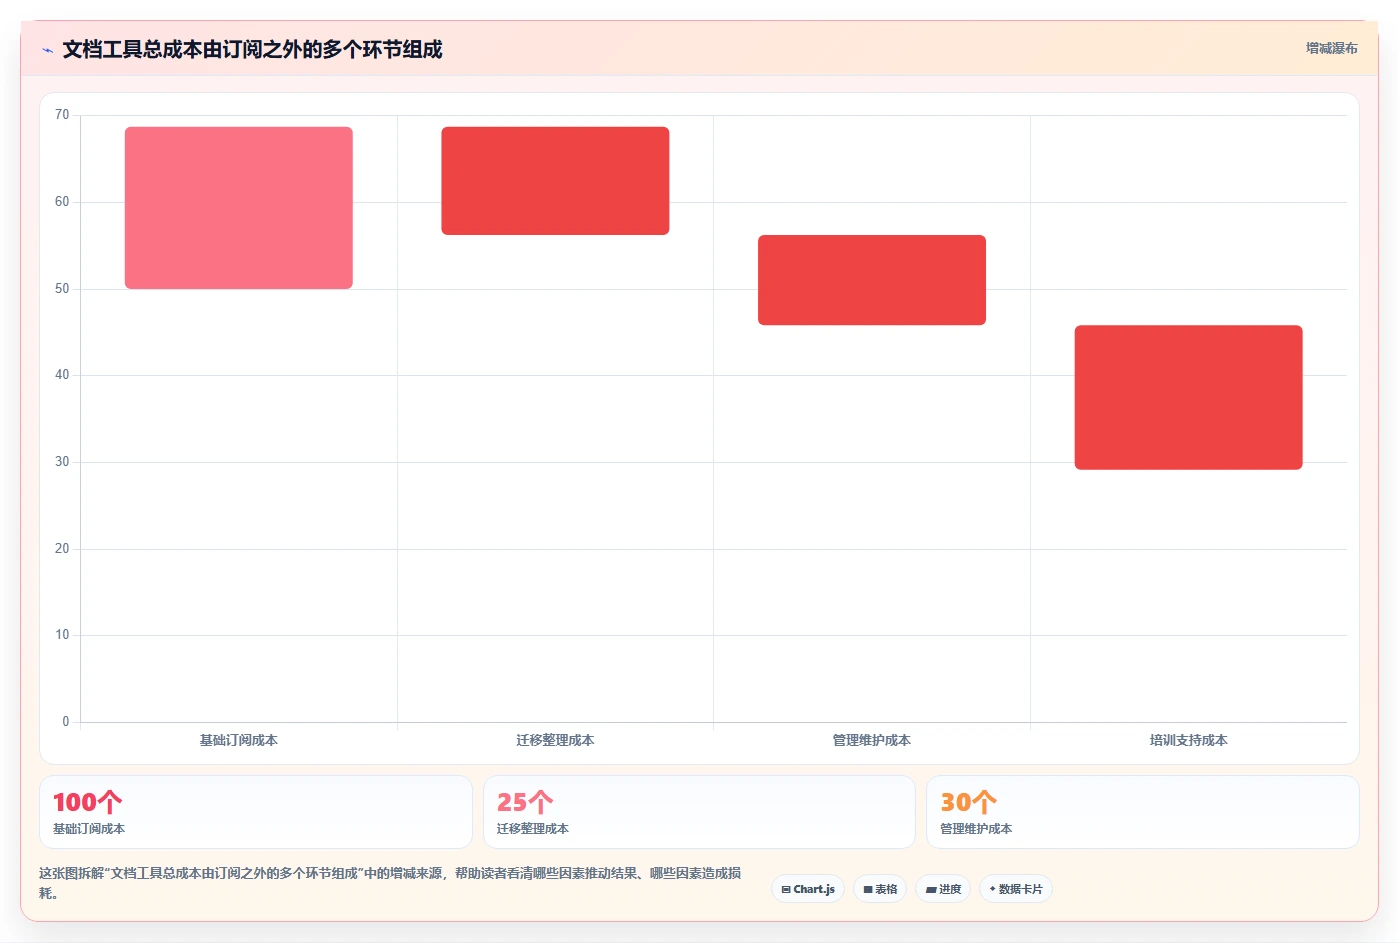Click the description paragraph starting with 这张图拆解
Image resolution: width=1399 pixels, height=943 pixels.
click(x=390, y=883)
